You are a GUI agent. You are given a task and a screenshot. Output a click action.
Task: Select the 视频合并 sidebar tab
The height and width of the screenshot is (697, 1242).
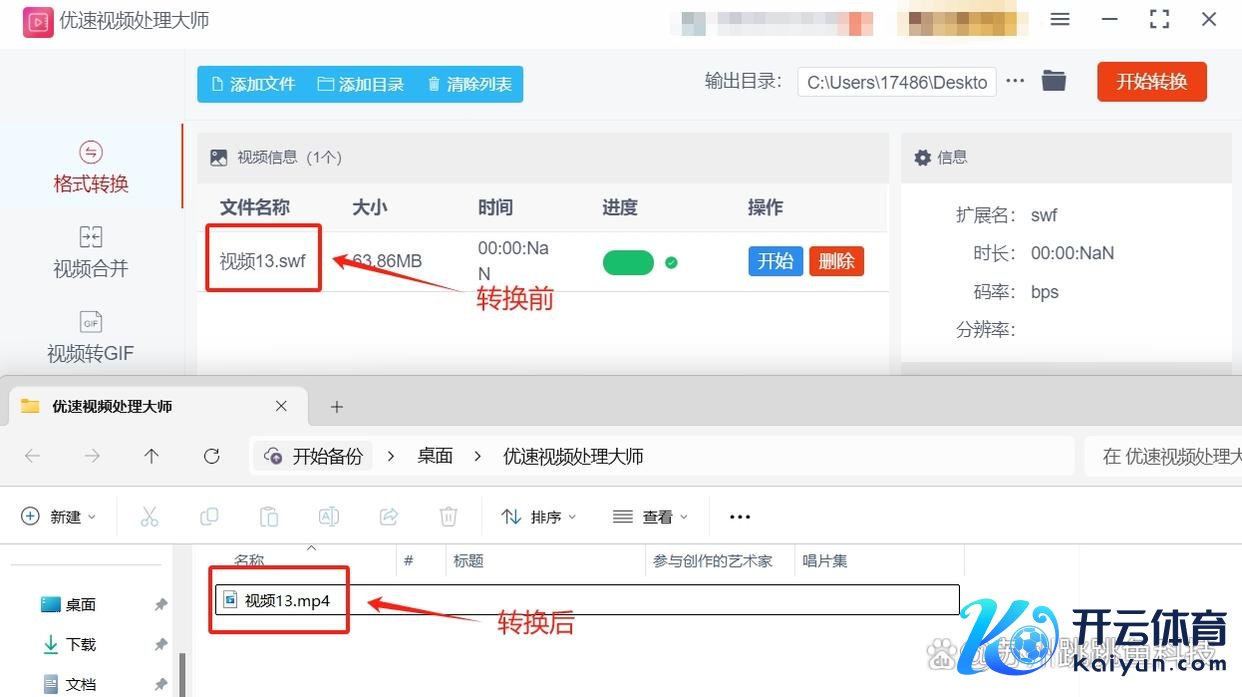click(91, 251)
